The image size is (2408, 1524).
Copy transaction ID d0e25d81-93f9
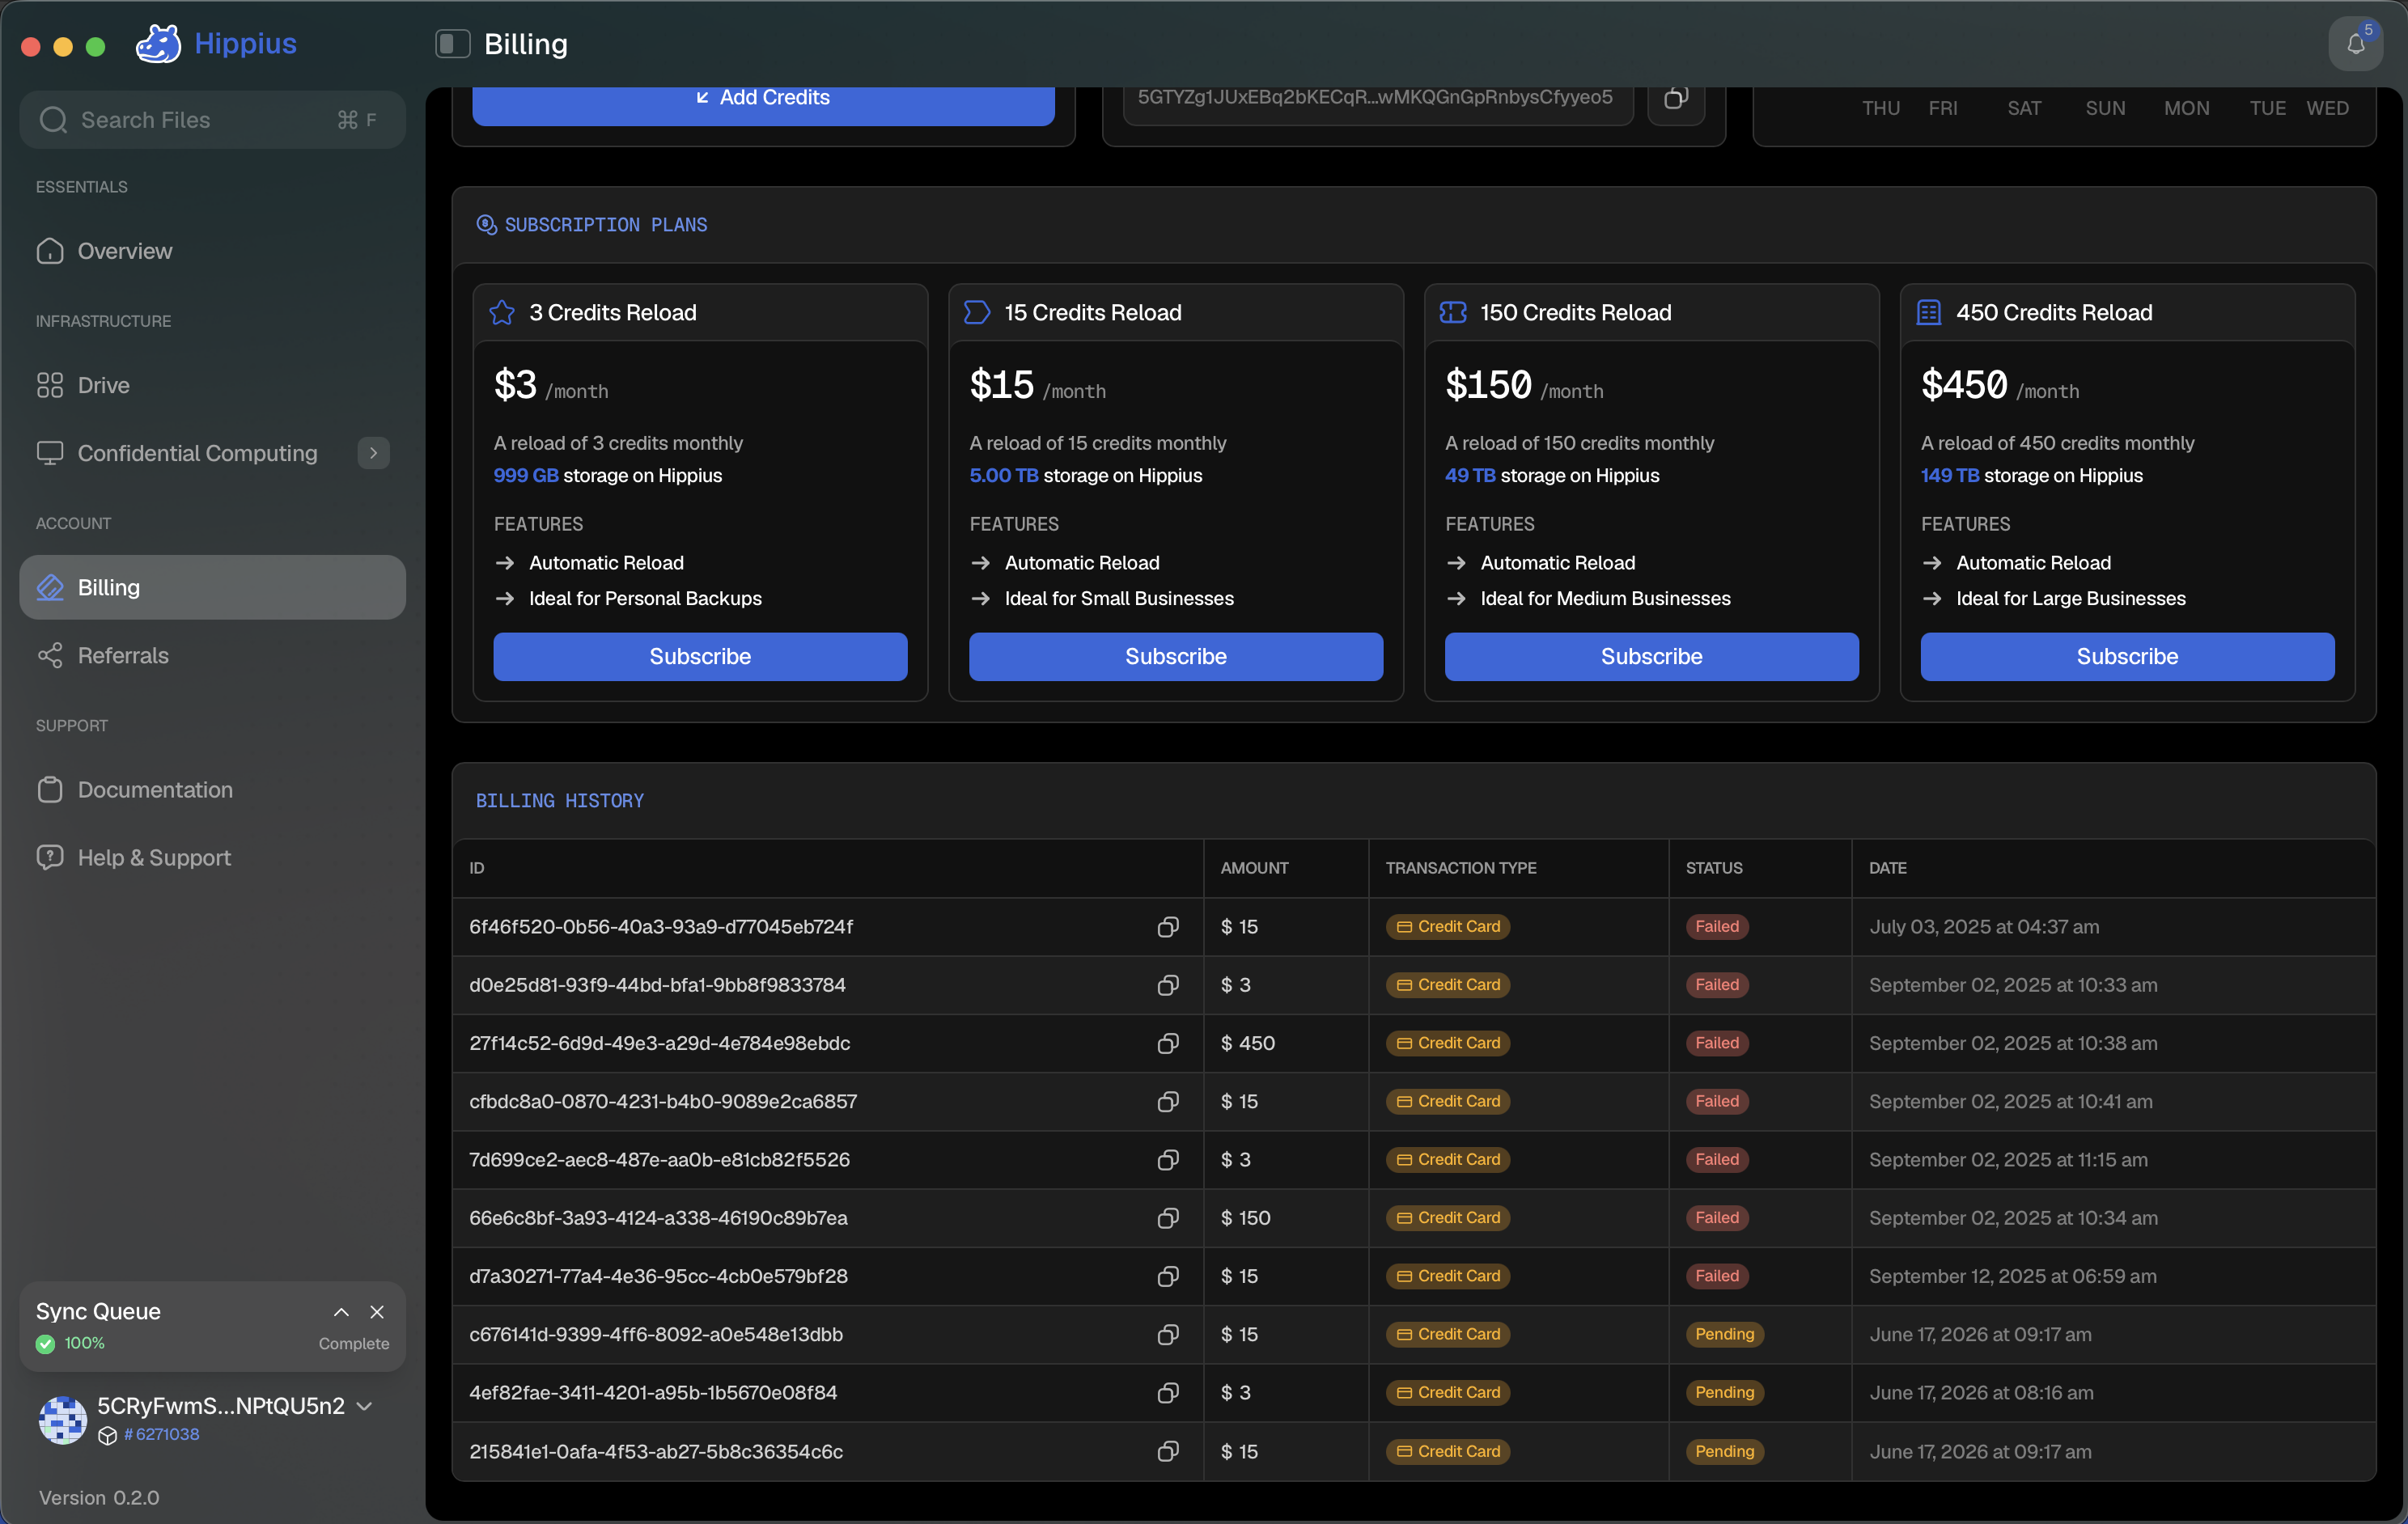pyautogui.click(x=1167, y=985)
